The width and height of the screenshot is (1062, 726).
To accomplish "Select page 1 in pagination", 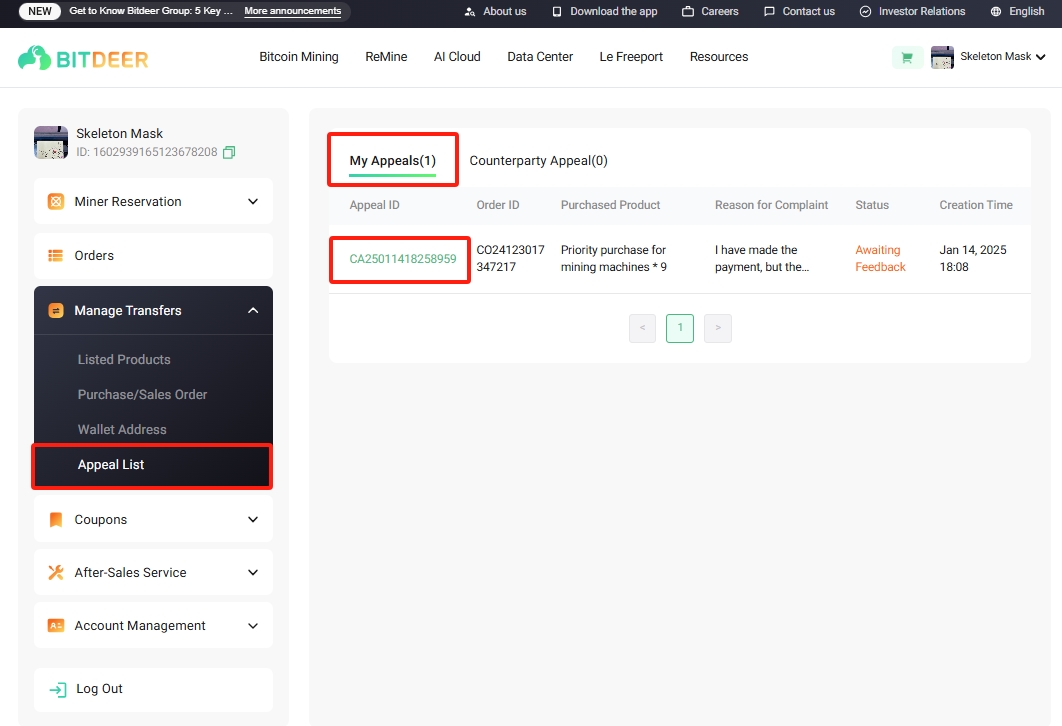I will (x=680, y=328).
